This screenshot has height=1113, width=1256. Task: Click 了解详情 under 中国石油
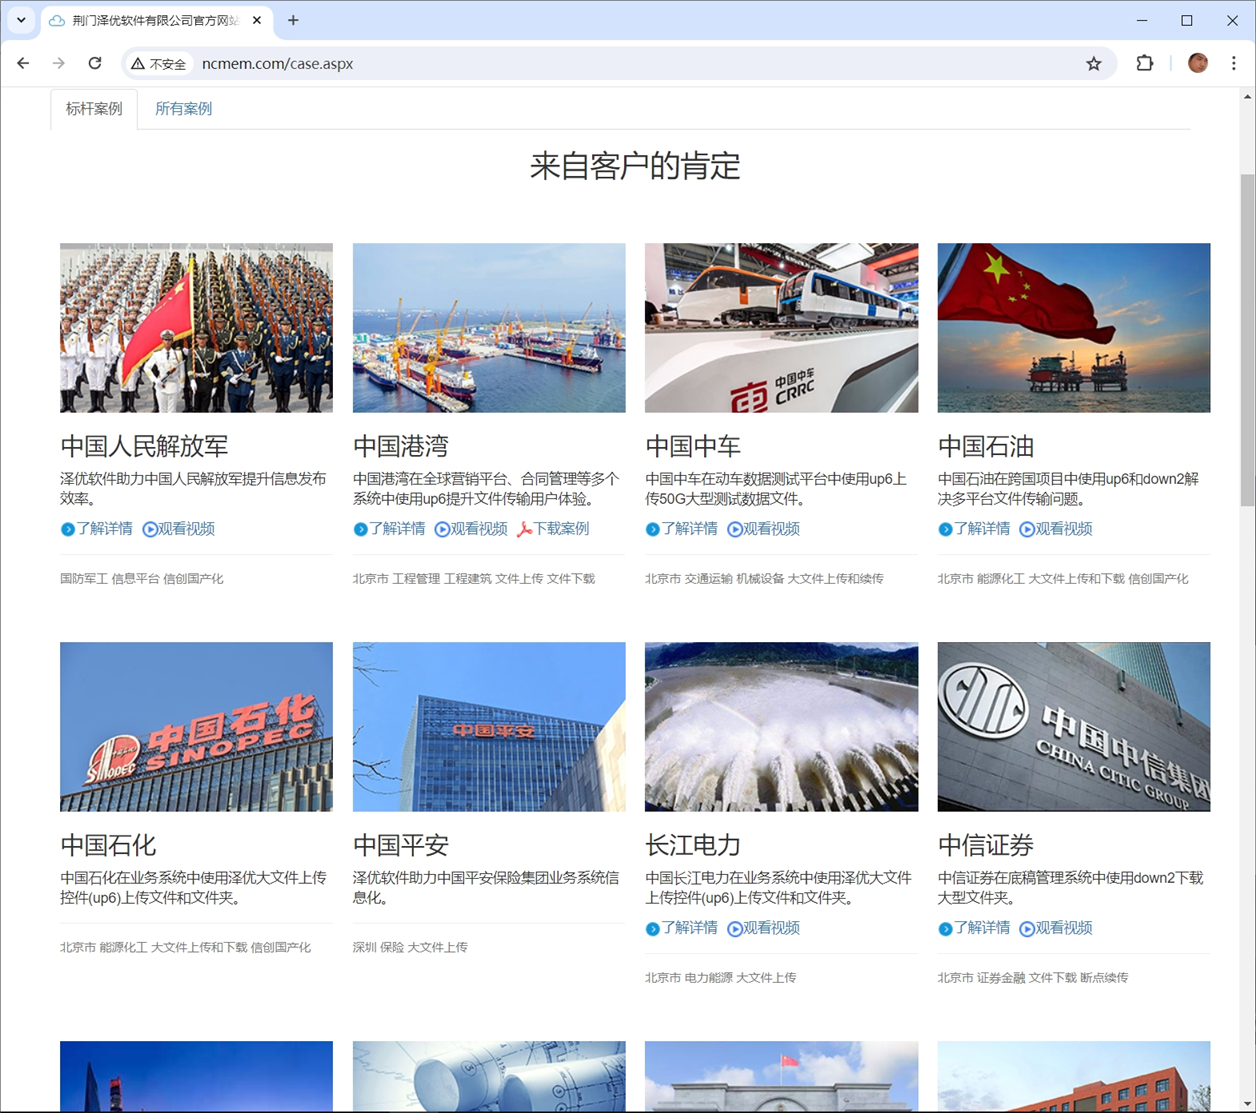975,529
